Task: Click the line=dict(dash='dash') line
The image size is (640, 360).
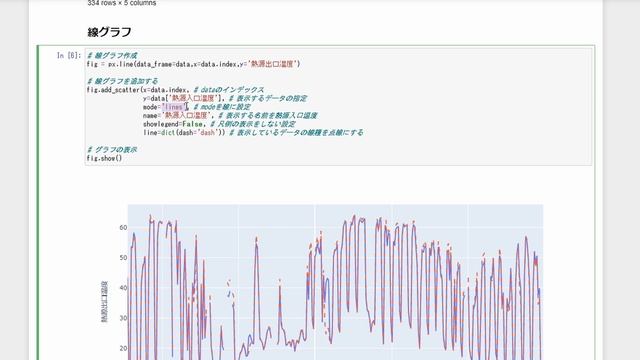Action: click(253, 133)
